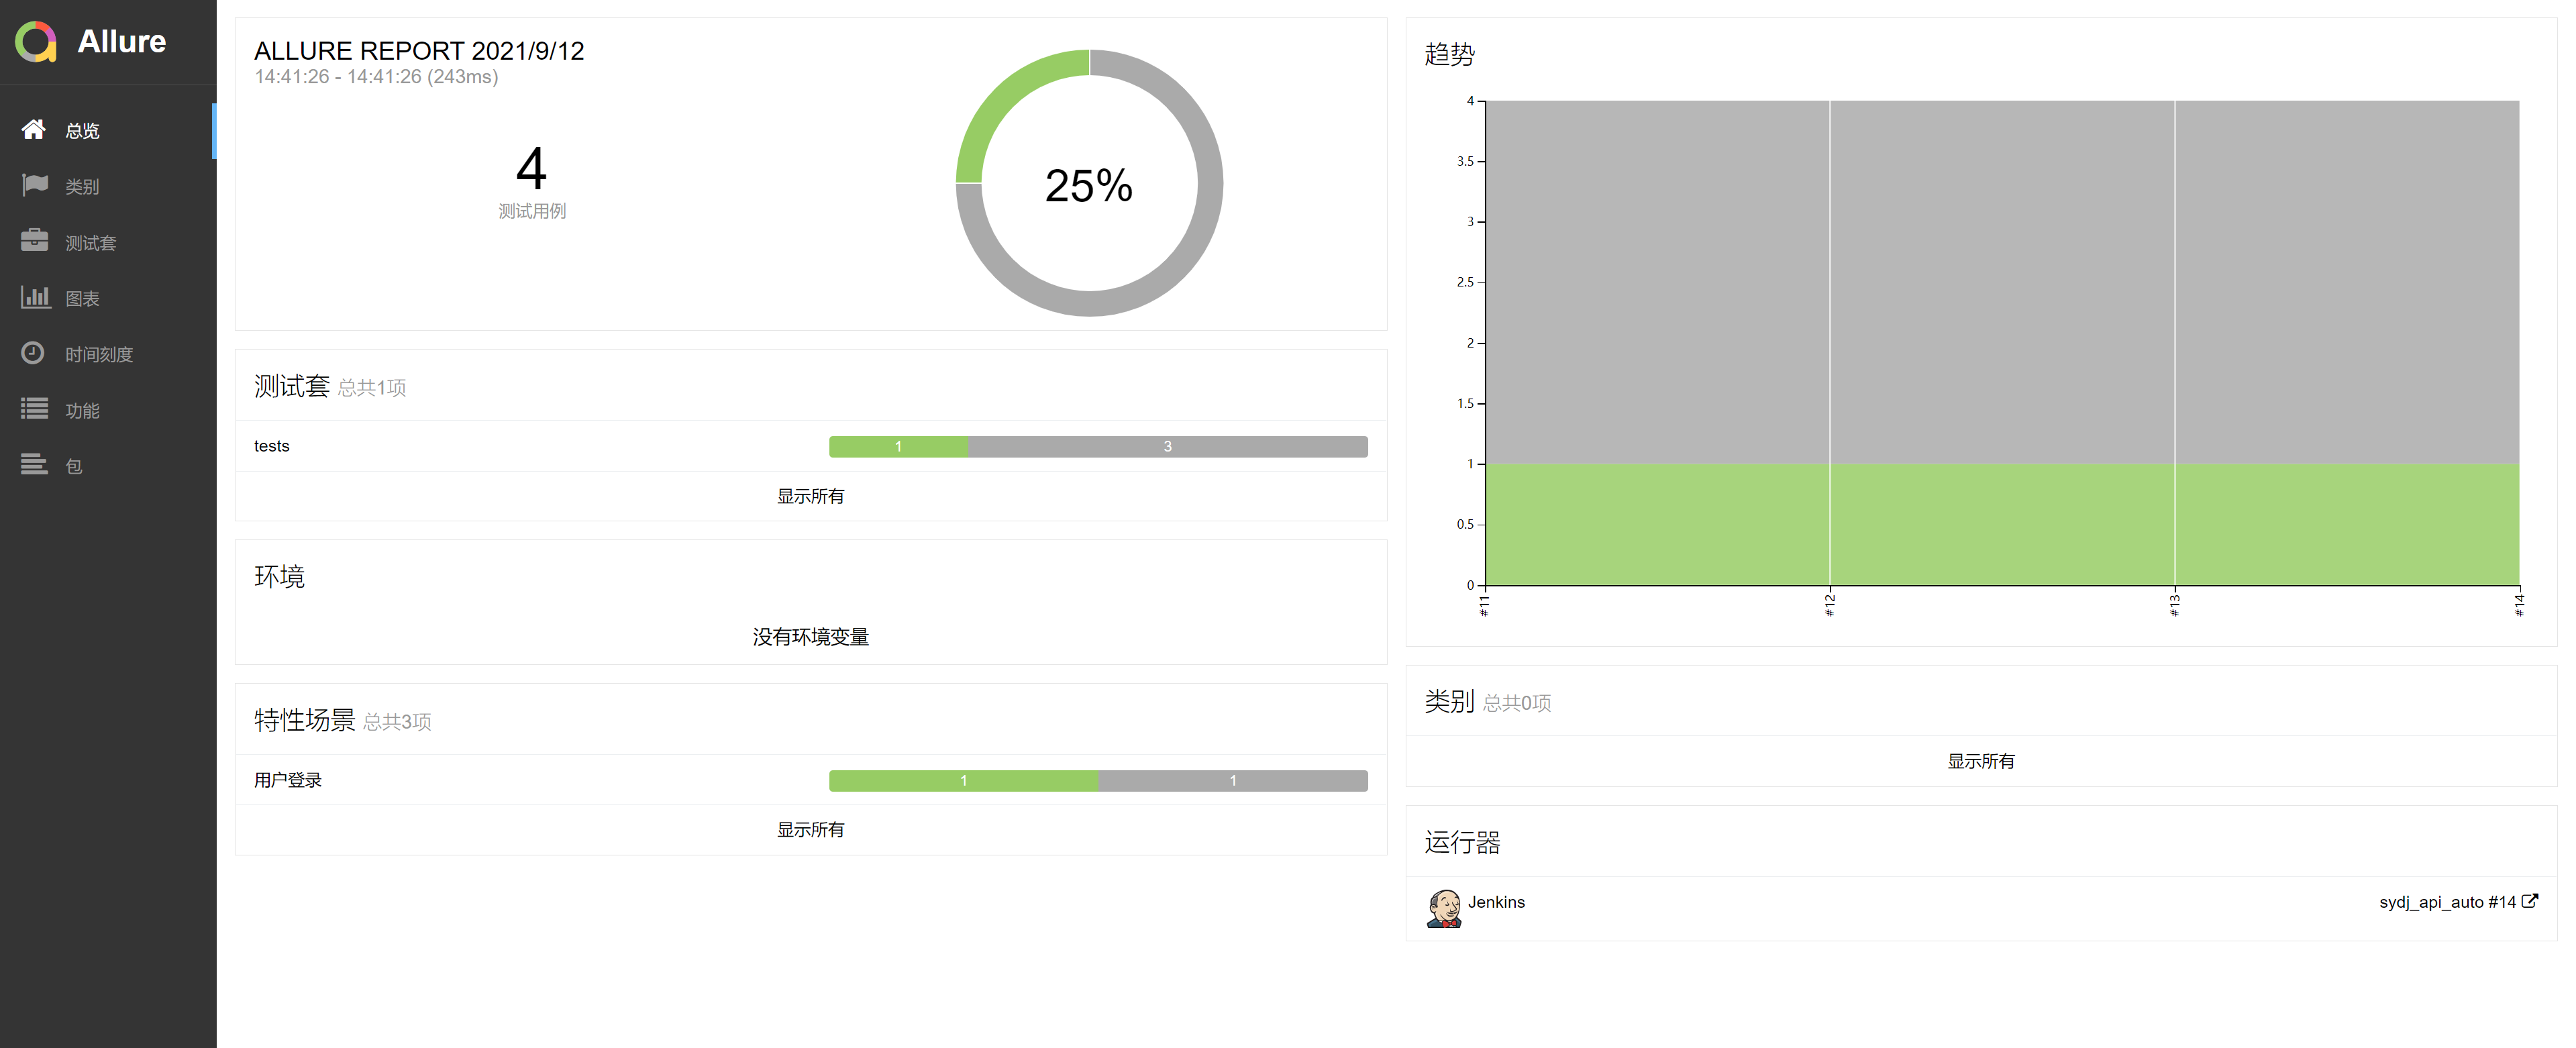Select the 时间刻度 sidebar menu label
Screen dimensions: 2576x1048
pos(99,355)
